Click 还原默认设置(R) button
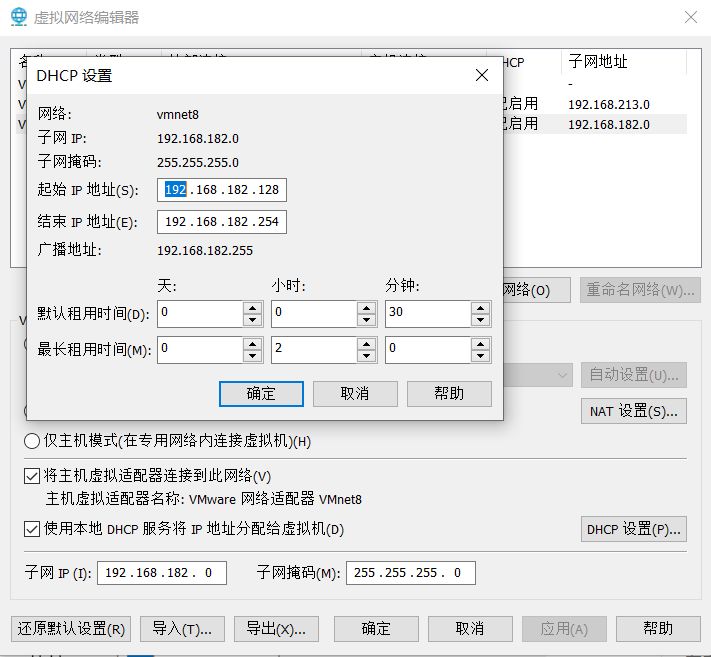The image size is (711, 657). click(71, 629)
